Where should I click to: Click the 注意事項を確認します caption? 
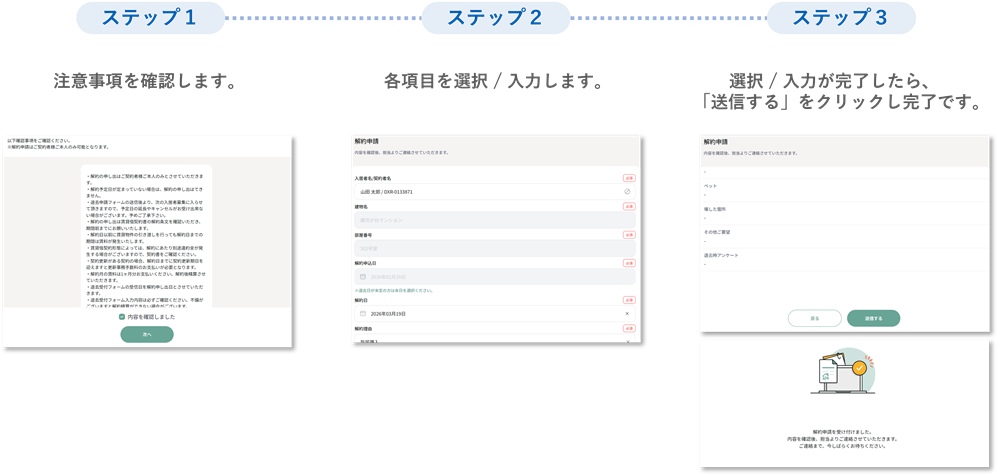(146, 82)
